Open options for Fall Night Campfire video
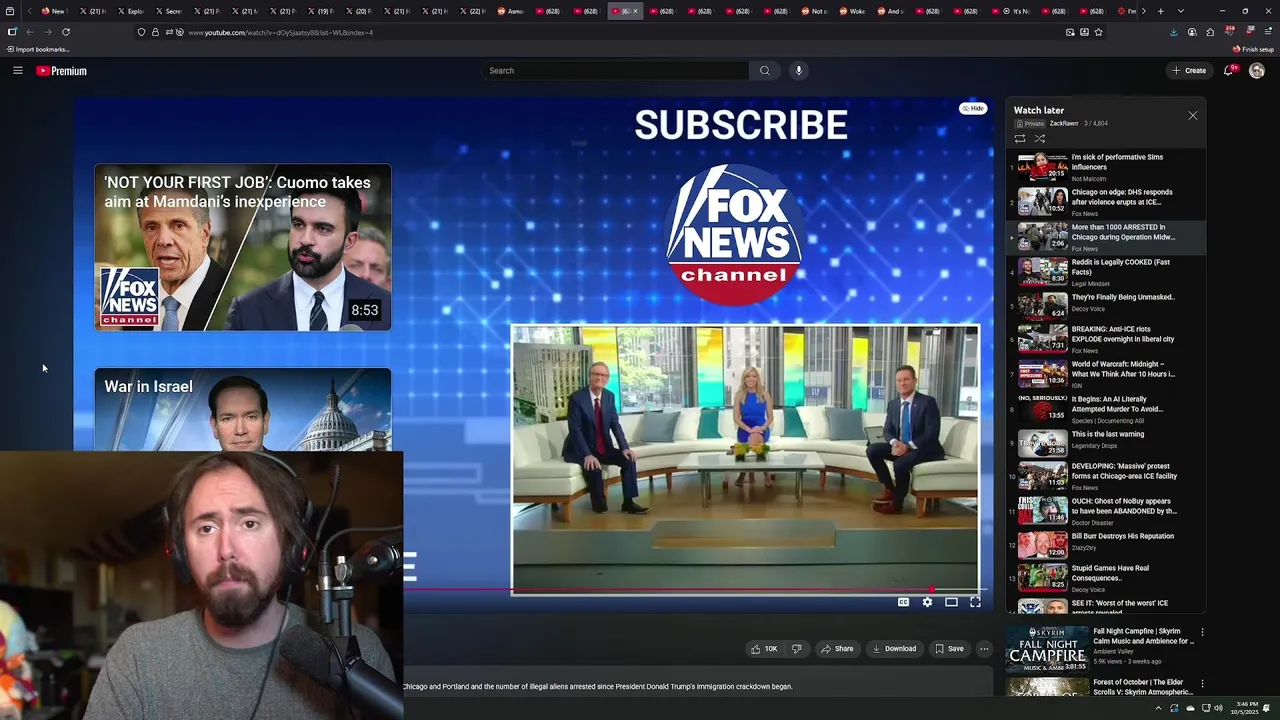1280x720 pixels. (x=1202, y=633)
